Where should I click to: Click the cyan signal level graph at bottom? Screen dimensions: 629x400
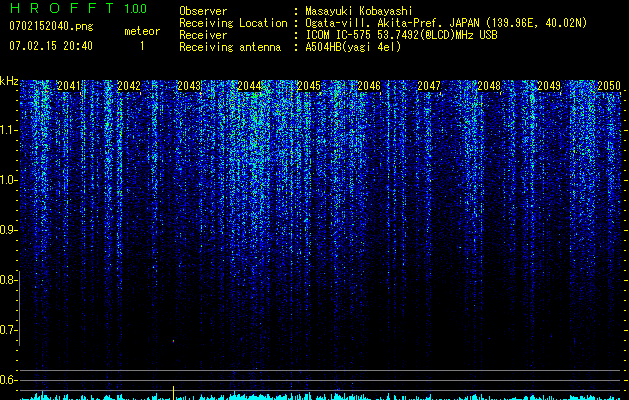[x=320, y=396]
